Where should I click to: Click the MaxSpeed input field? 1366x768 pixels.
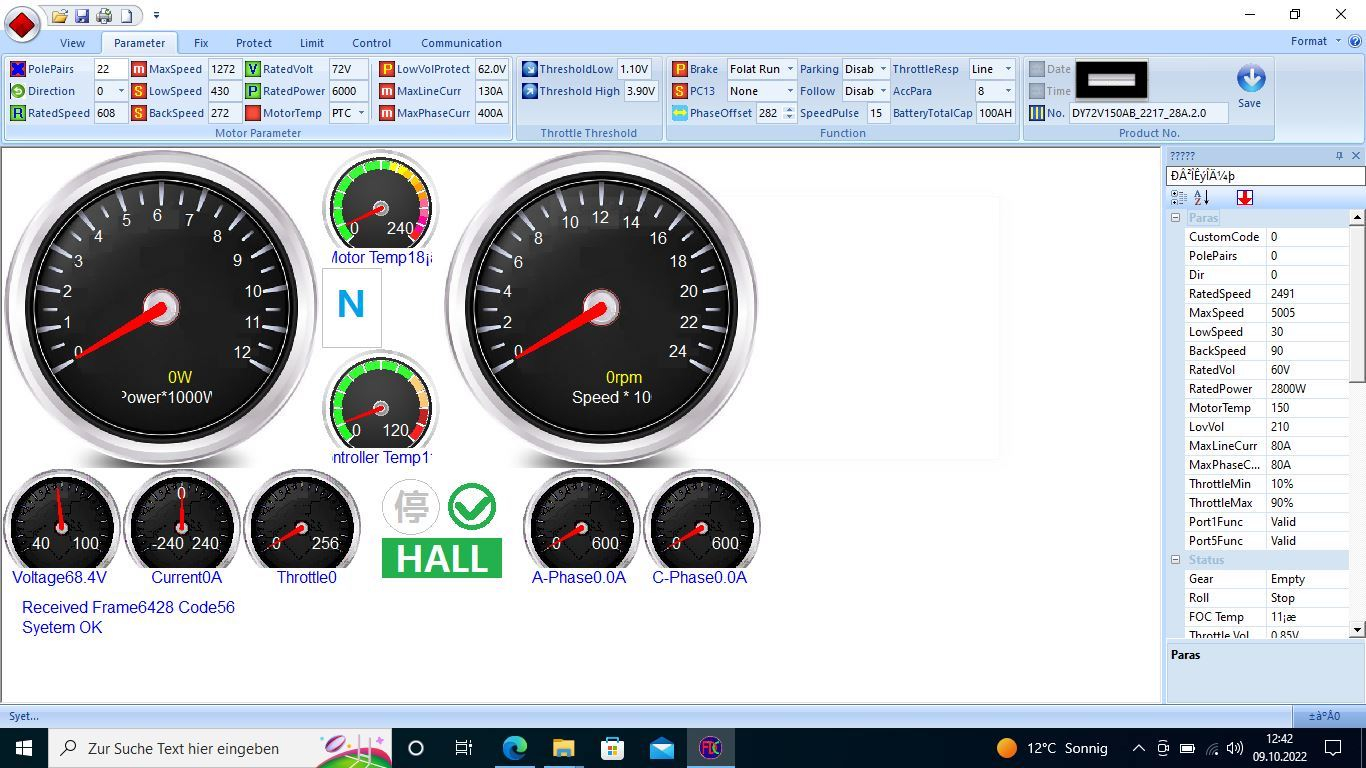[x=223, y=69]
